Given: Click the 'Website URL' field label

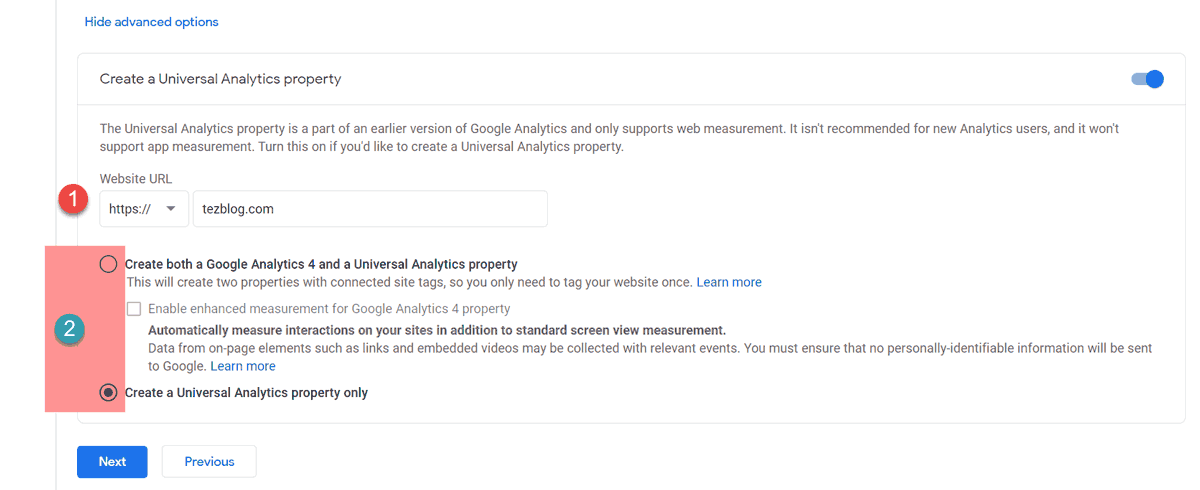Looking at the screenshot, I should 136,178.
